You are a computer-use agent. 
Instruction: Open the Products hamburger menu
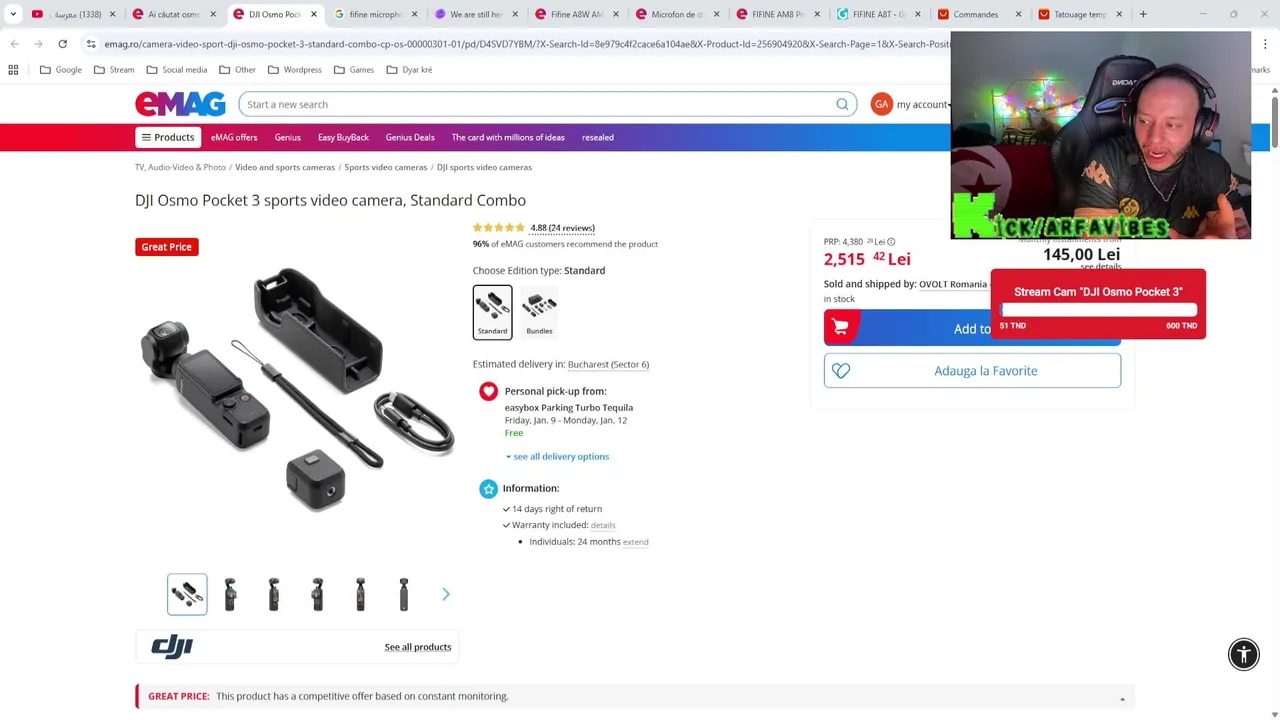[x=168, y=137]
